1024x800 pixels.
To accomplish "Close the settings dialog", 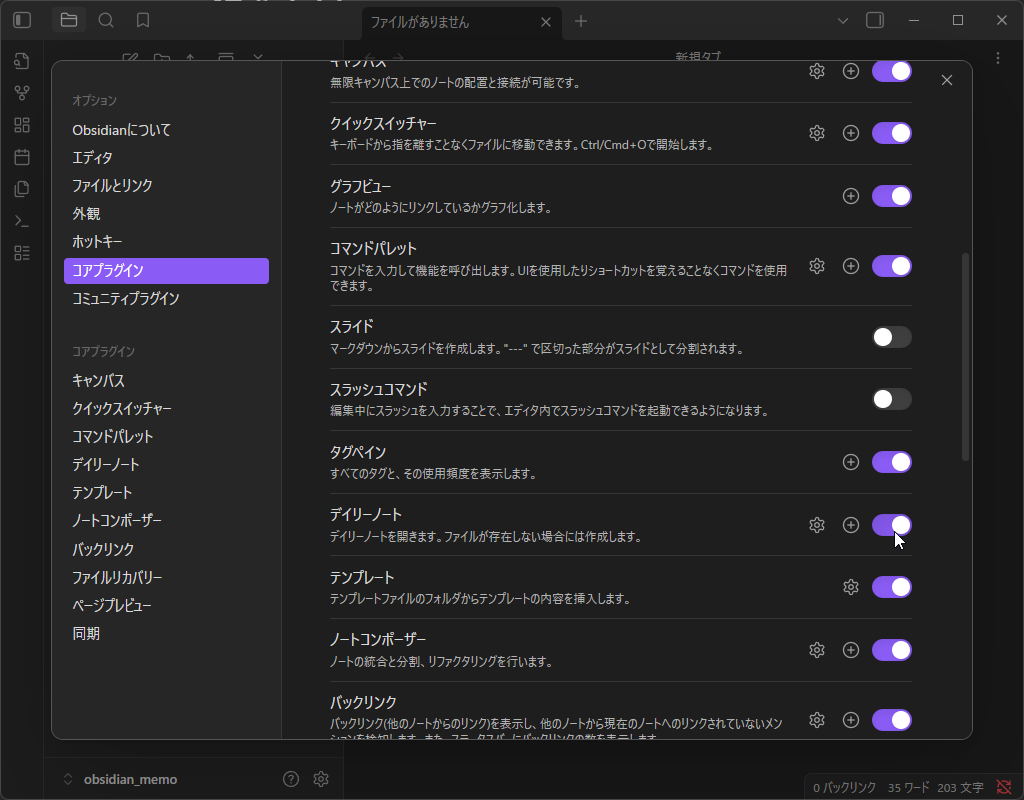I will pos(946,80).
